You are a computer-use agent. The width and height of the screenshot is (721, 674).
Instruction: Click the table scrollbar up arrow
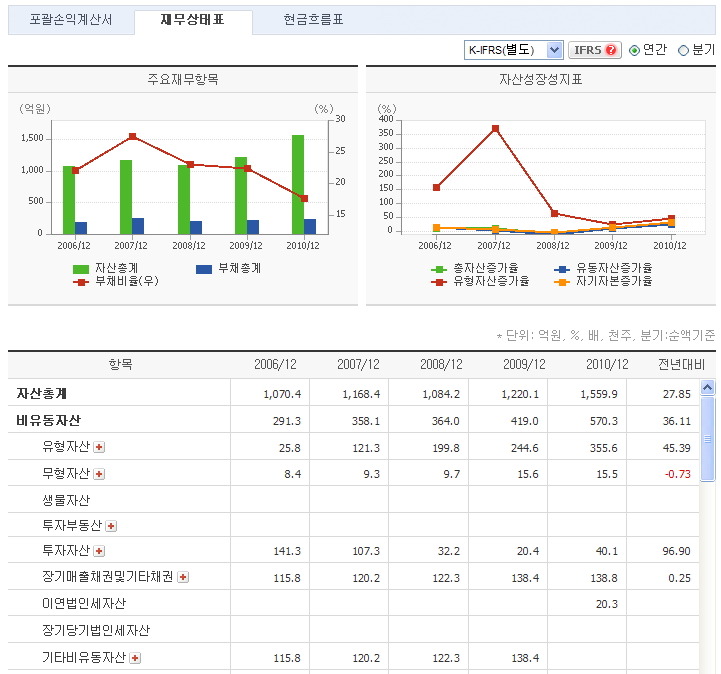pos(708,387)
